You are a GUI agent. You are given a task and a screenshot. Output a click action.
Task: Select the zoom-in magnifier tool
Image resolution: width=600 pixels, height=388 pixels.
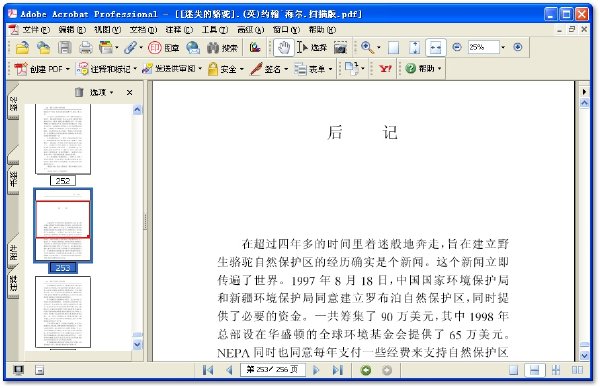click(x=367, y=48)
